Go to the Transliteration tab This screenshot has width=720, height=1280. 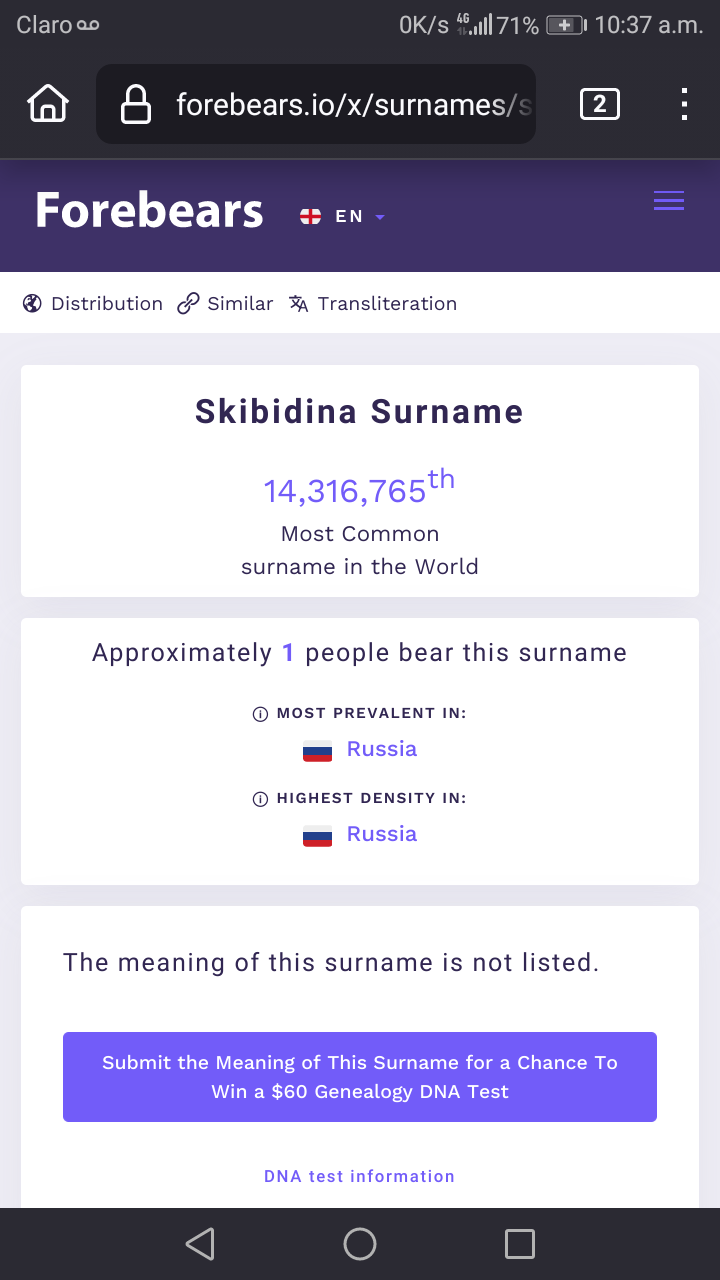[x=373, y=304]
